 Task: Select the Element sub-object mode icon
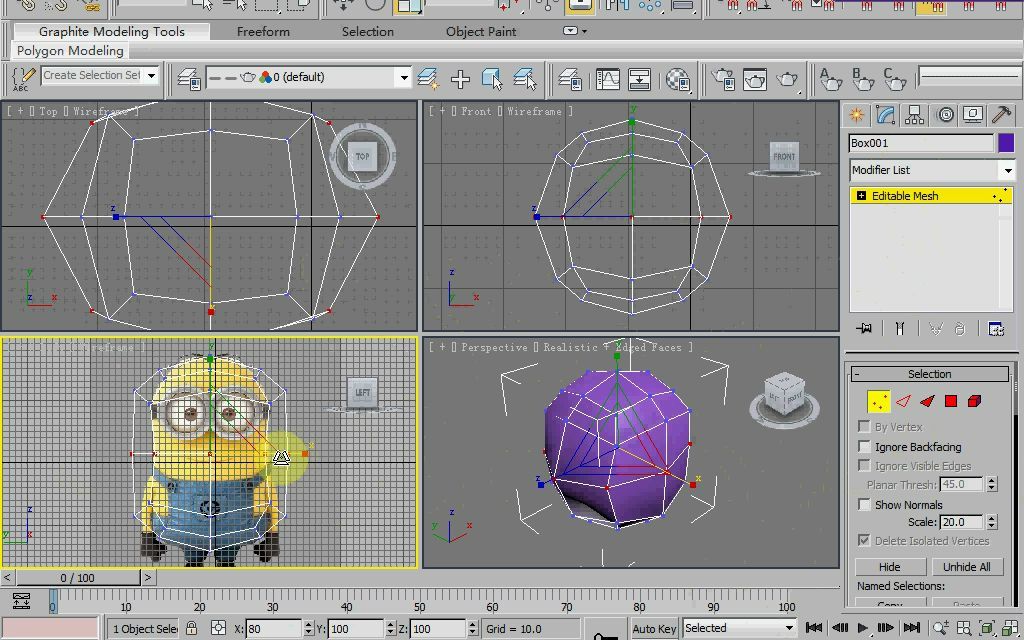point(973,400)
